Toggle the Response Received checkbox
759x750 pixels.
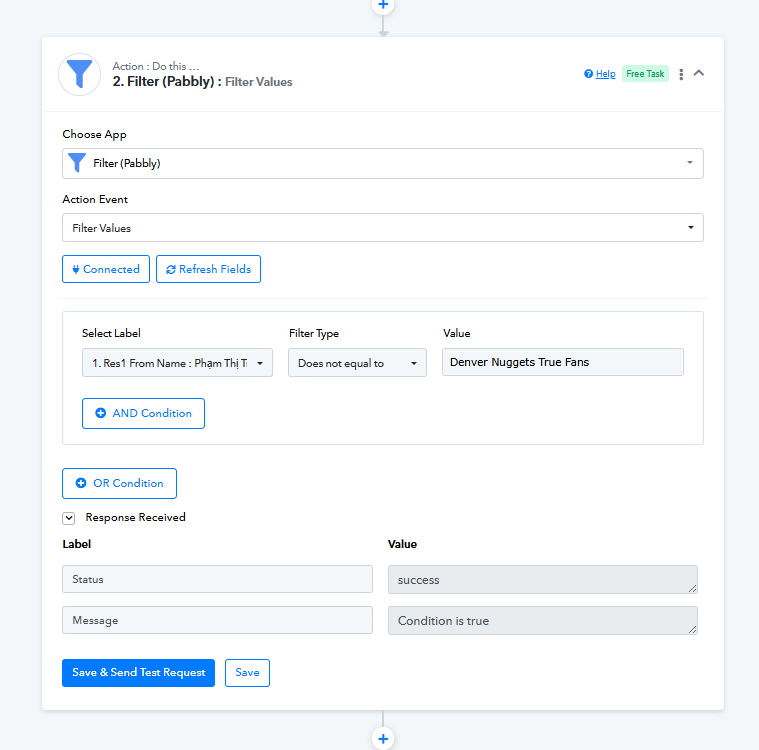pos(69,518)
